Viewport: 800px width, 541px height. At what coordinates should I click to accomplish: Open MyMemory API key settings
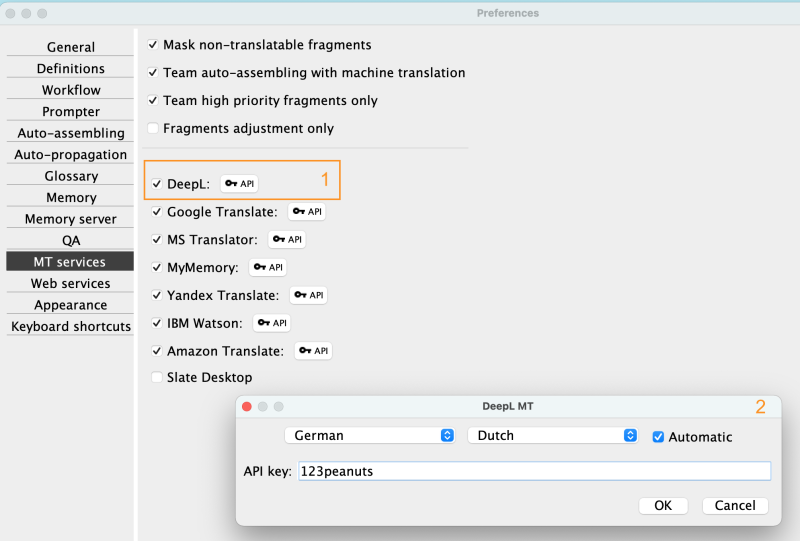click(x=268, y=267)
